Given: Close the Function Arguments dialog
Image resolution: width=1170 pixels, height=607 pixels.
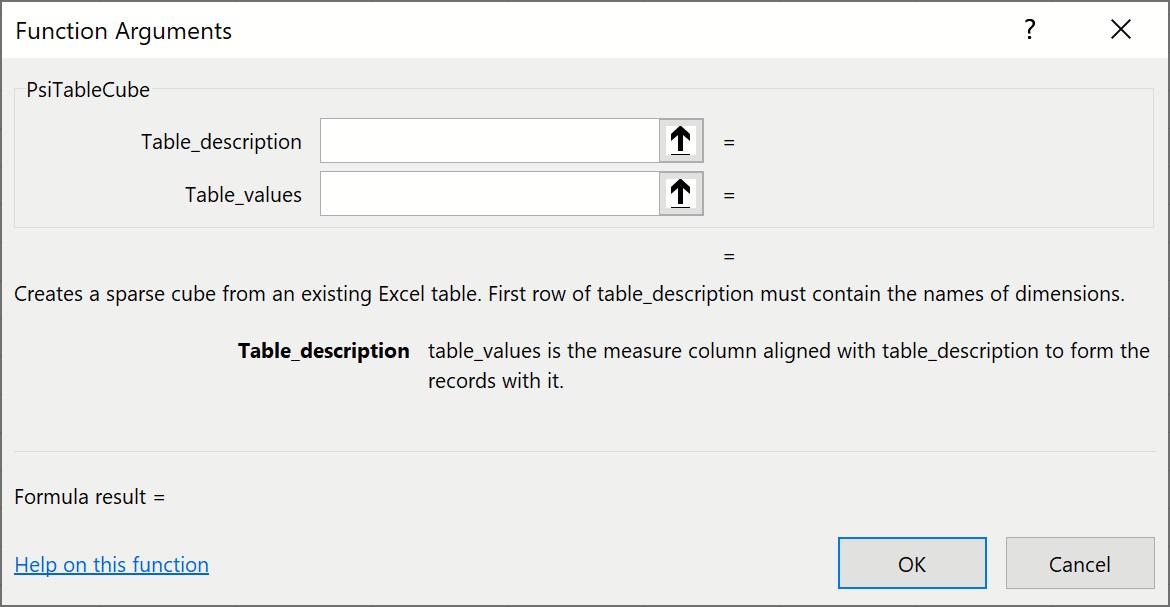Looking at the screenshot, I should [1120, 30].
